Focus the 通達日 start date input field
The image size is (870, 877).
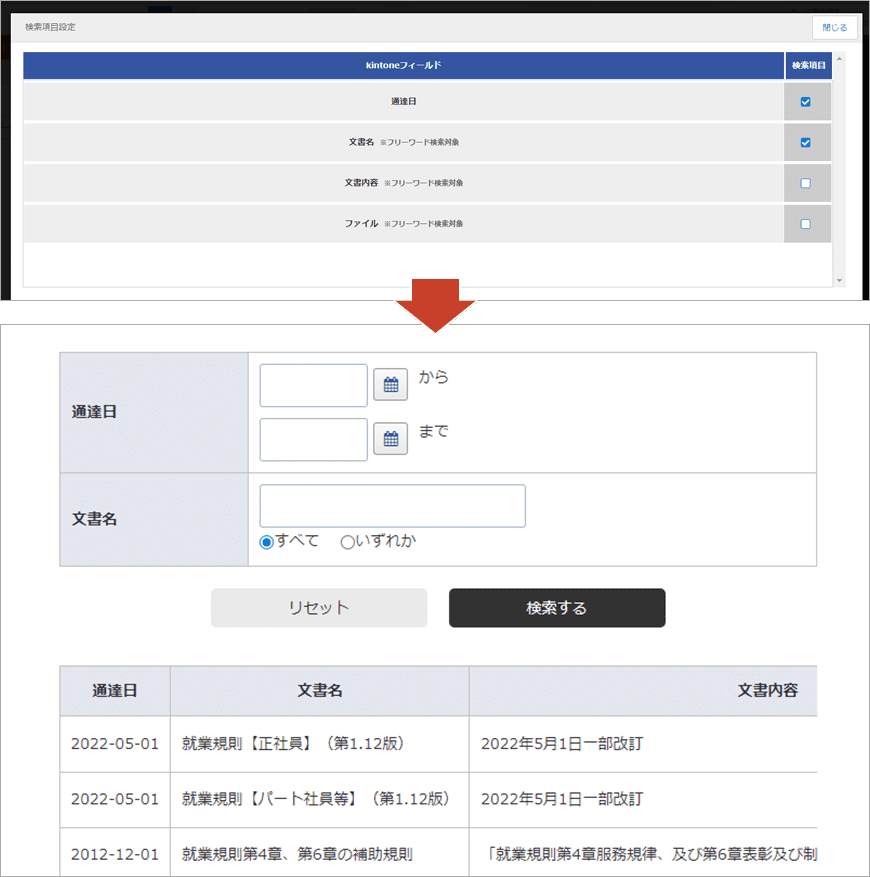(313, 385)
